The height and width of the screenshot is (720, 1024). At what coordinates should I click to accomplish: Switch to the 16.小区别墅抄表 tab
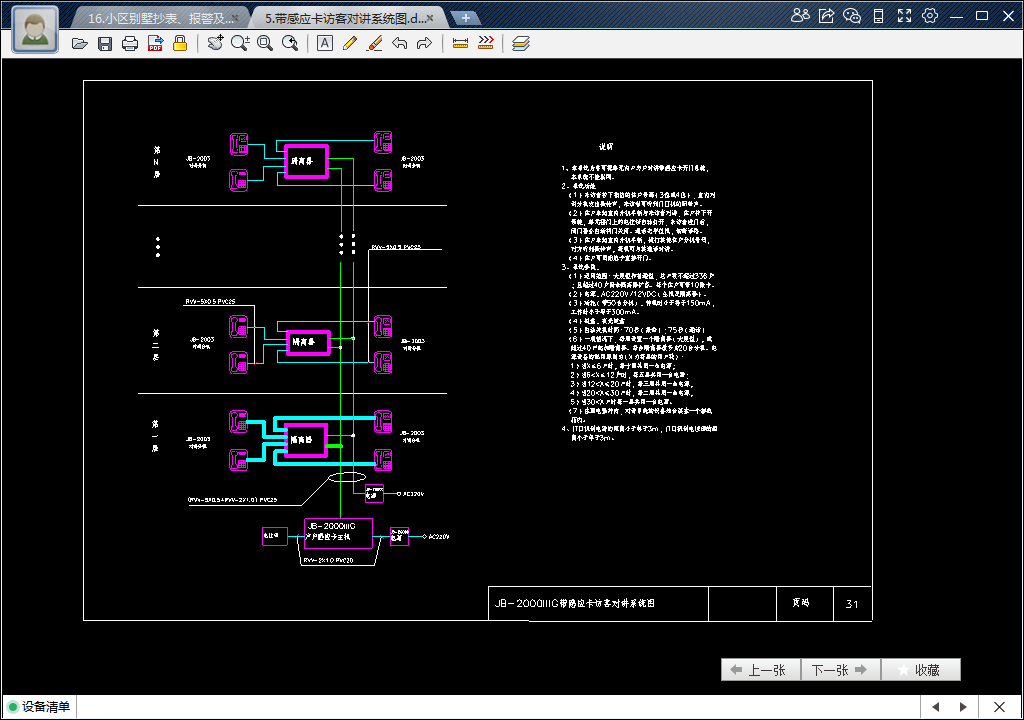click(x=158, y=18)
